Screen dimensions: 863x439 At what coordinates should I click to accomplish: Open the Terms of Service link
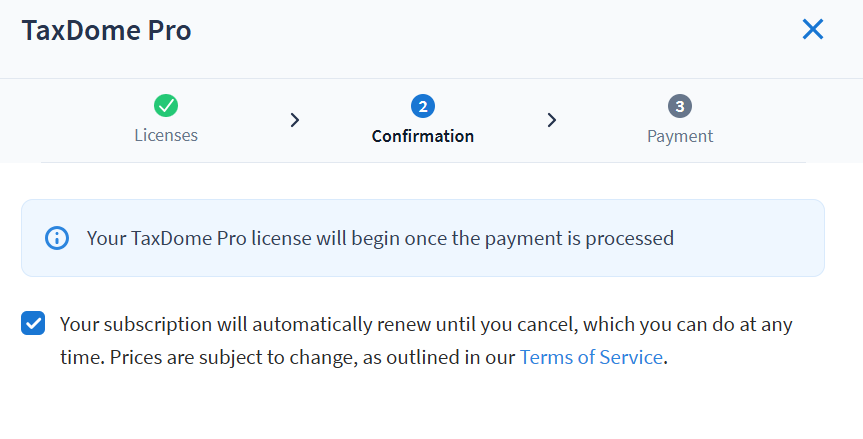pos(591,357)
